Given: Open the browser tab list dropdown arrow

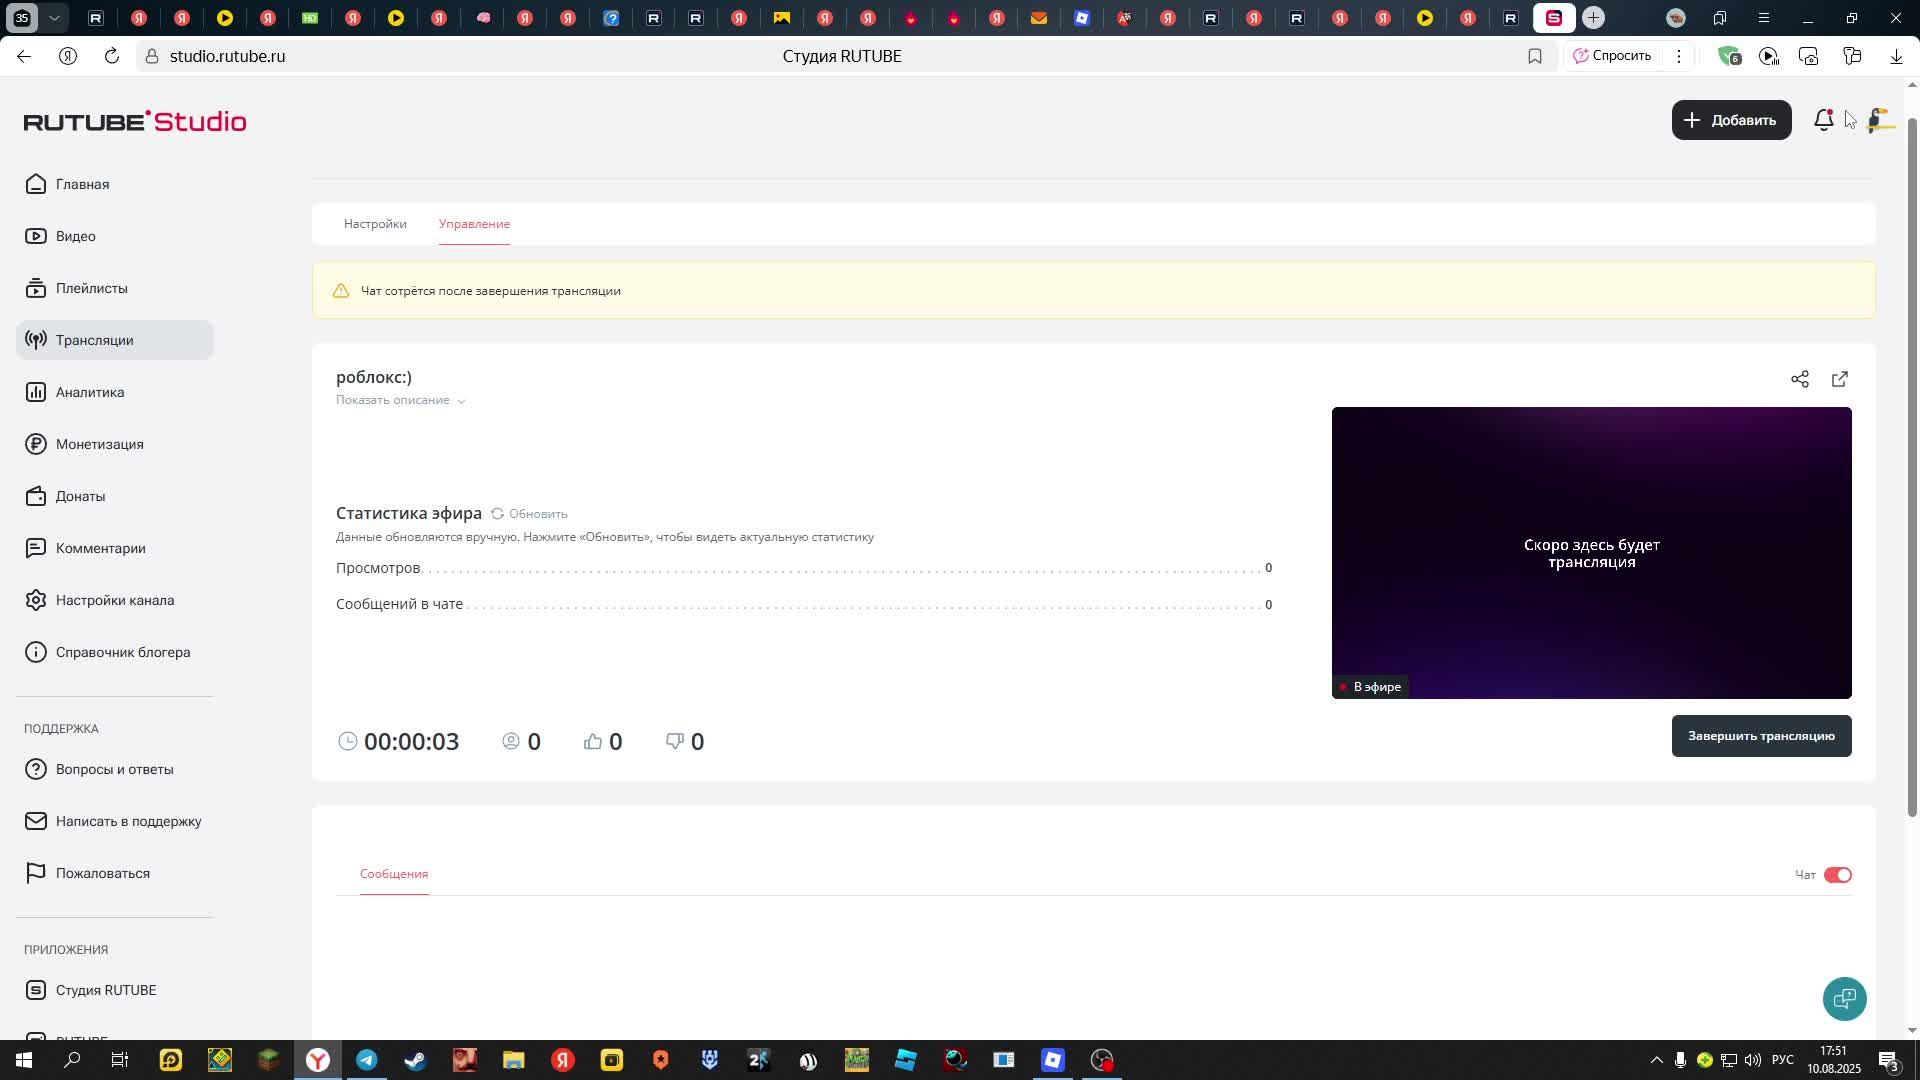Looking at the screenshot, I should click(55, 18).
